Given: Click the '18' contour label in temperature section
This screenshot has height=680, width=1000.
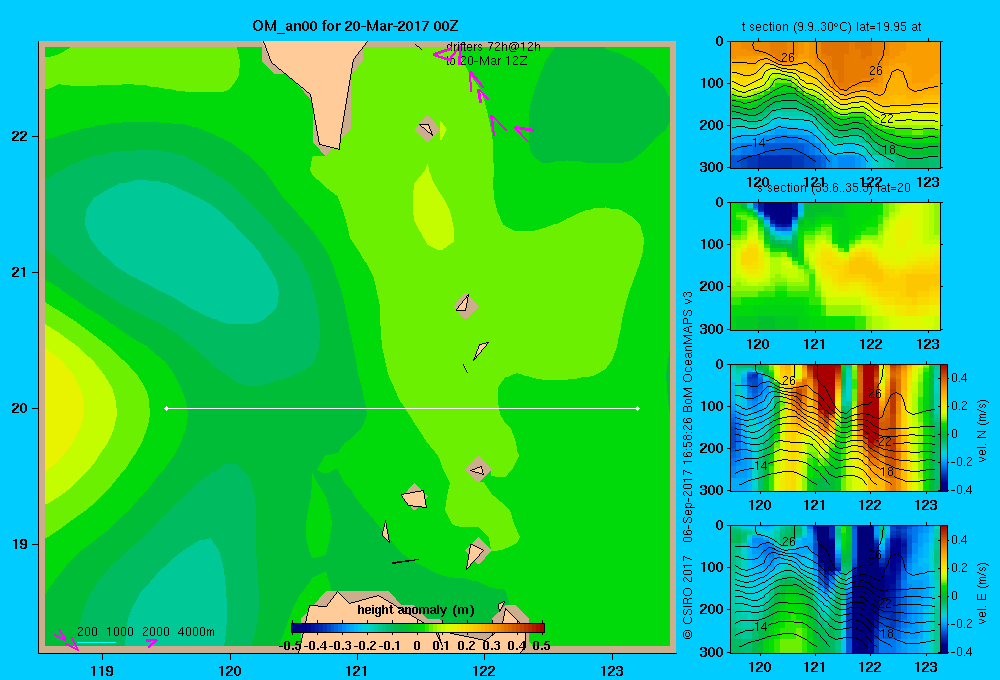Looking at the screenshot, I should click(888, 150).
